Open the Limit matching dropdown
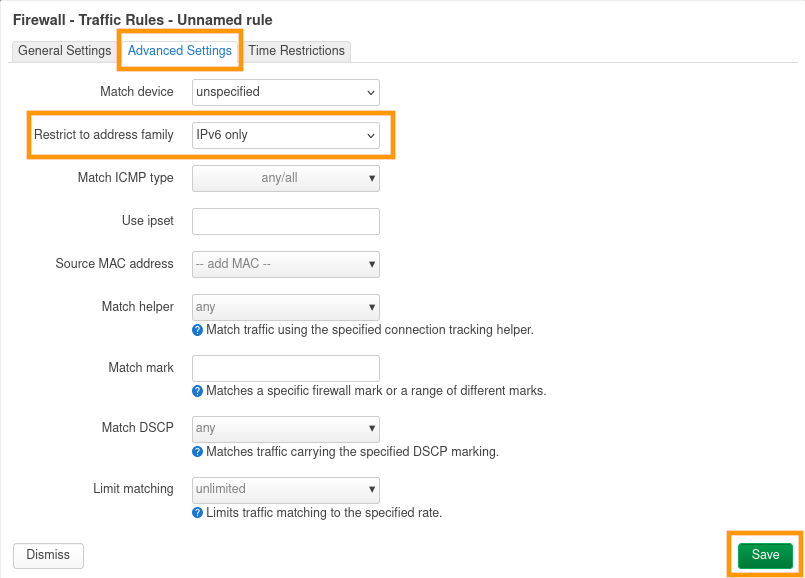This screenshot has width=805, height=578. click(x=285, y=489)
